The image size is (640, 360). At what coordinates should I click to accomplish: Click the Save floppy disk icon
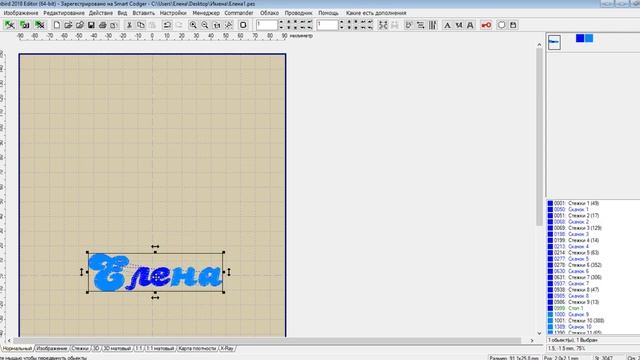click(91, 25)
